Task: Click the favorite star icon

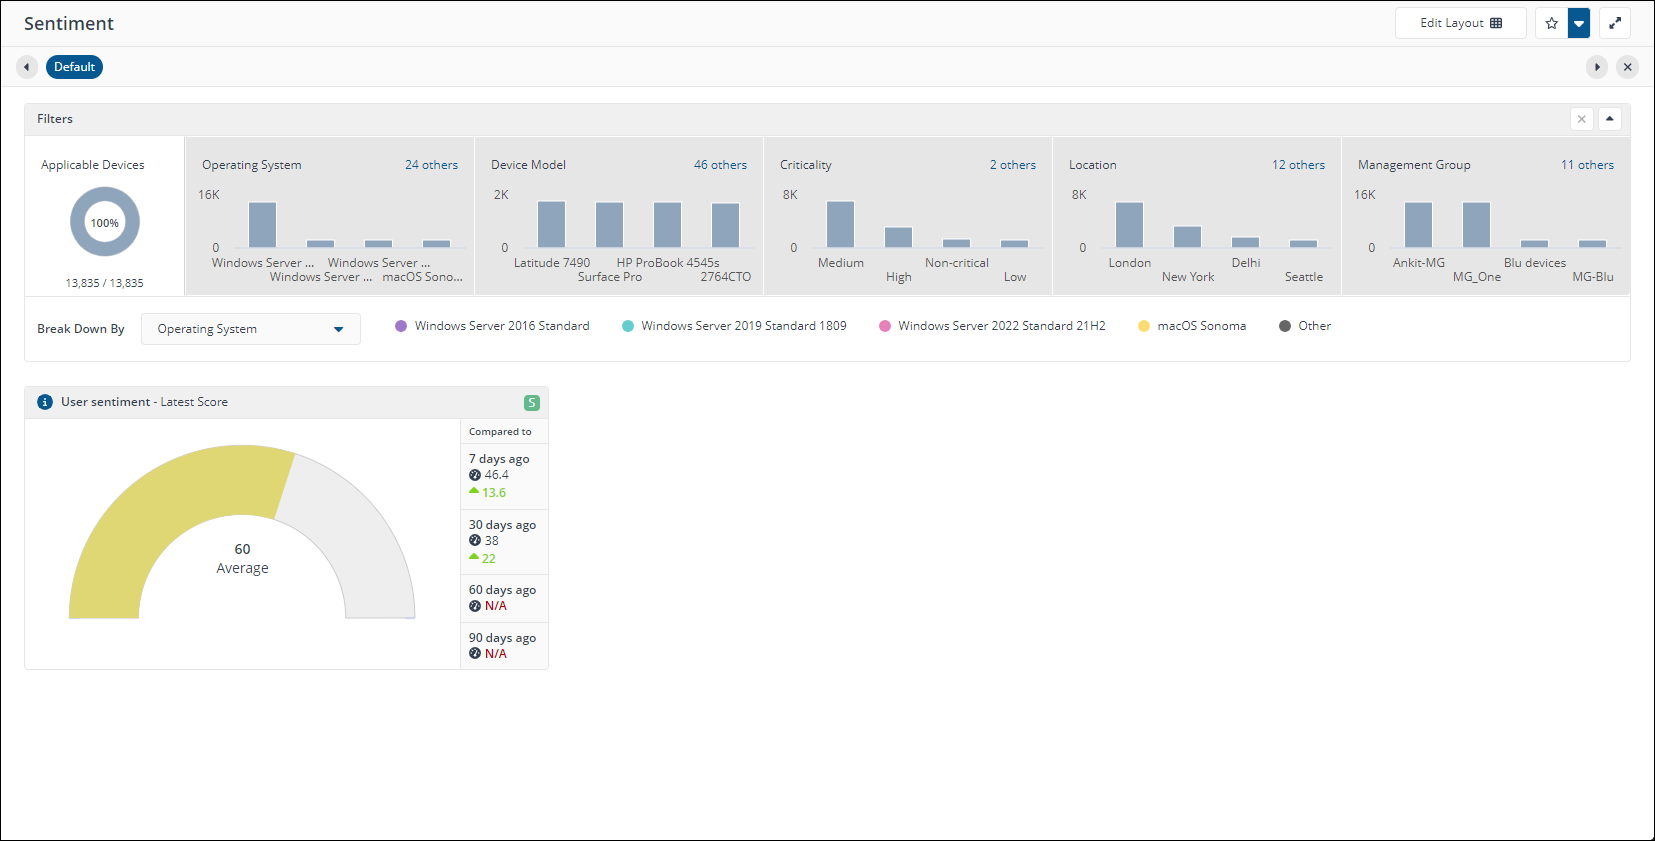Action: pos(1551,23)
